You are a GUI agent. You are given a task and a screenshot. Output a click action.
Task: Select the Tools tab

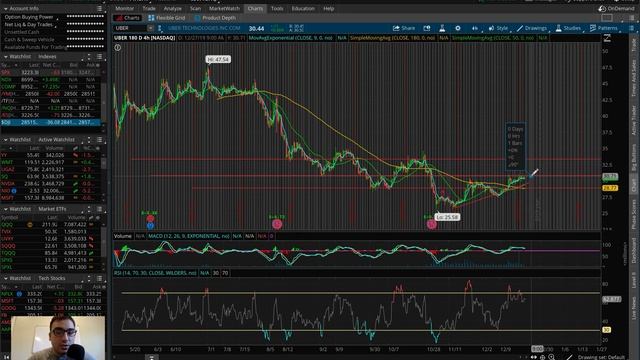(x=277, y=9)
